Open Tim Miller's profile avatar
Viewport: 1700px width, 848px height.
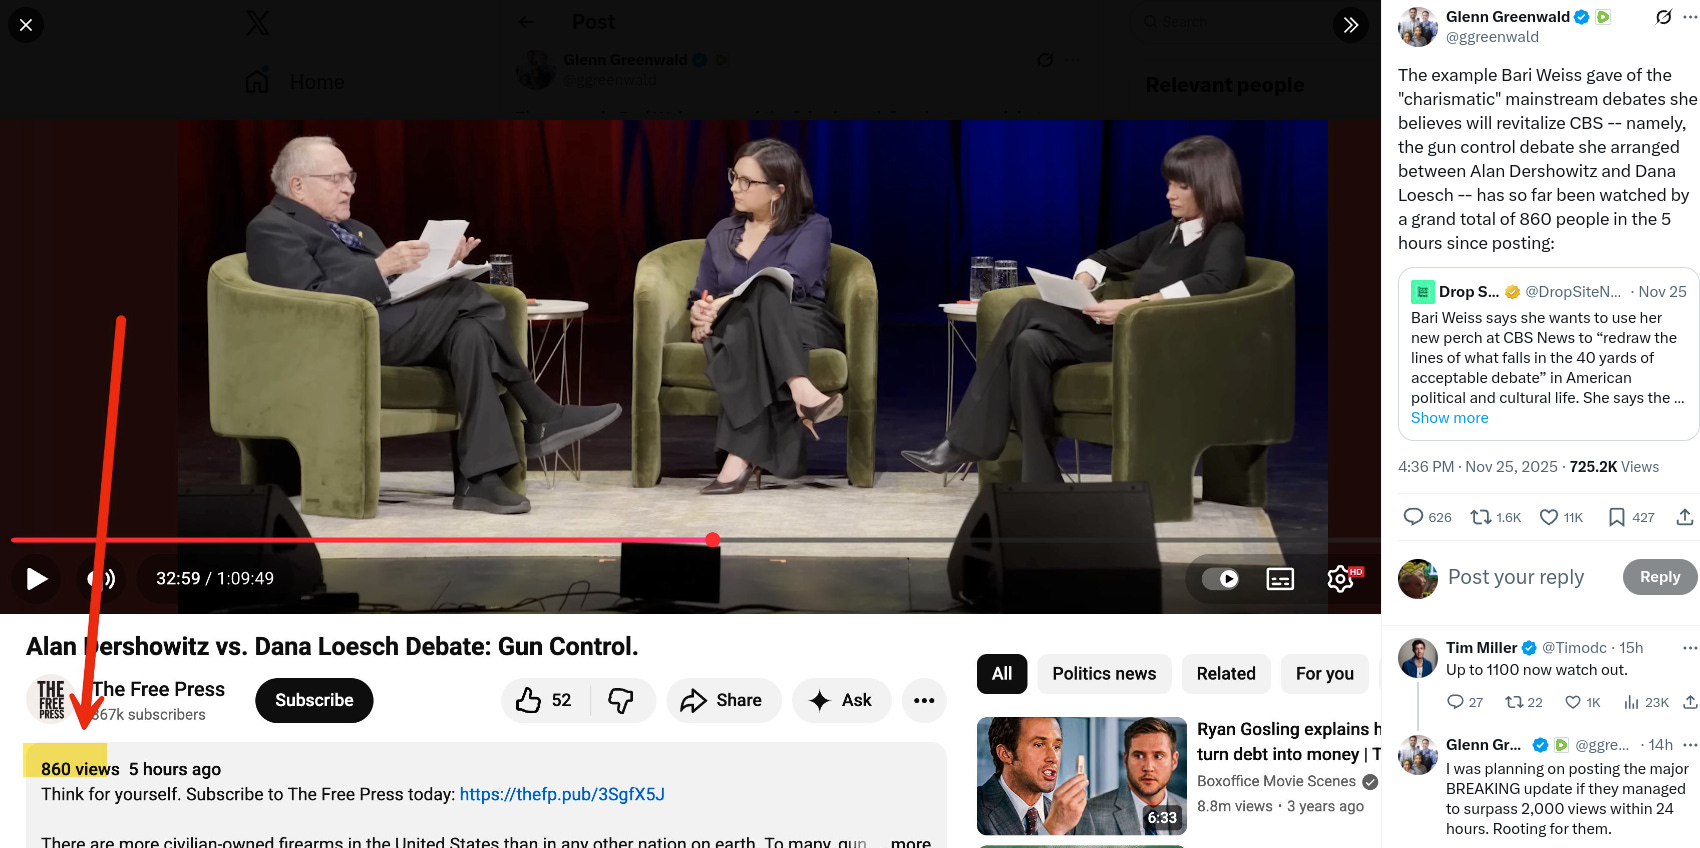(1417, 658)
